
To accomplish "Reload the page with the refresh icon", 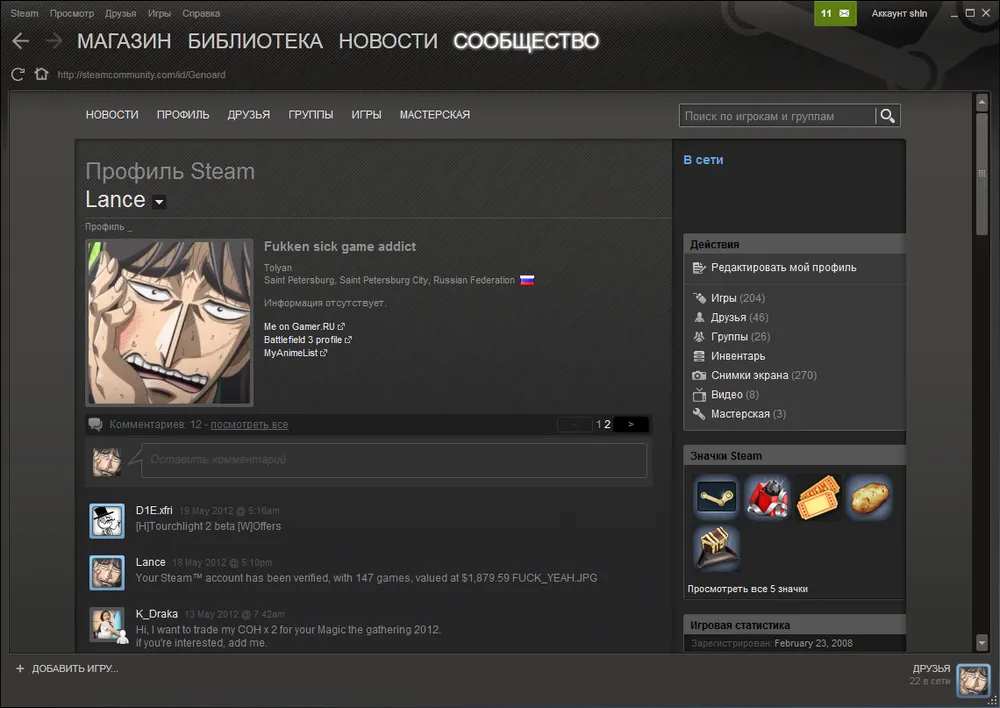I will [x=18, y=75].
